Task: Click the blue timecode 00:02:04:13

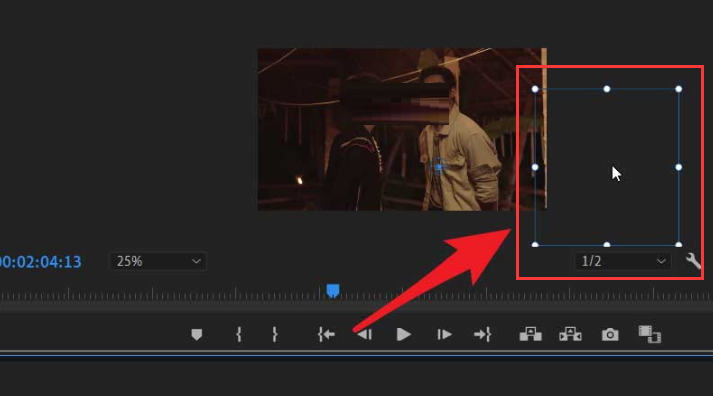Action: click(40, 262)
